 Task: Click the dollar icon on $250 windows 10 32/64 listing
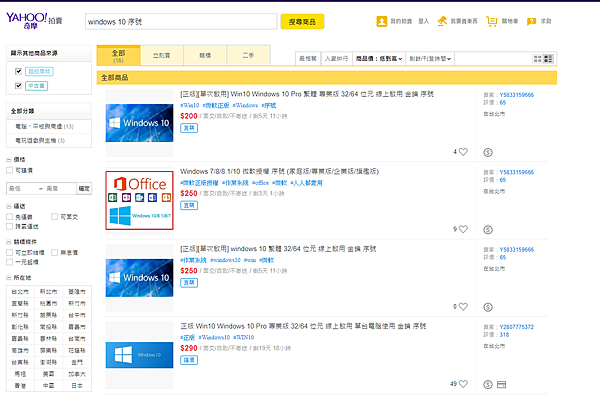click(x=488, y=307)
